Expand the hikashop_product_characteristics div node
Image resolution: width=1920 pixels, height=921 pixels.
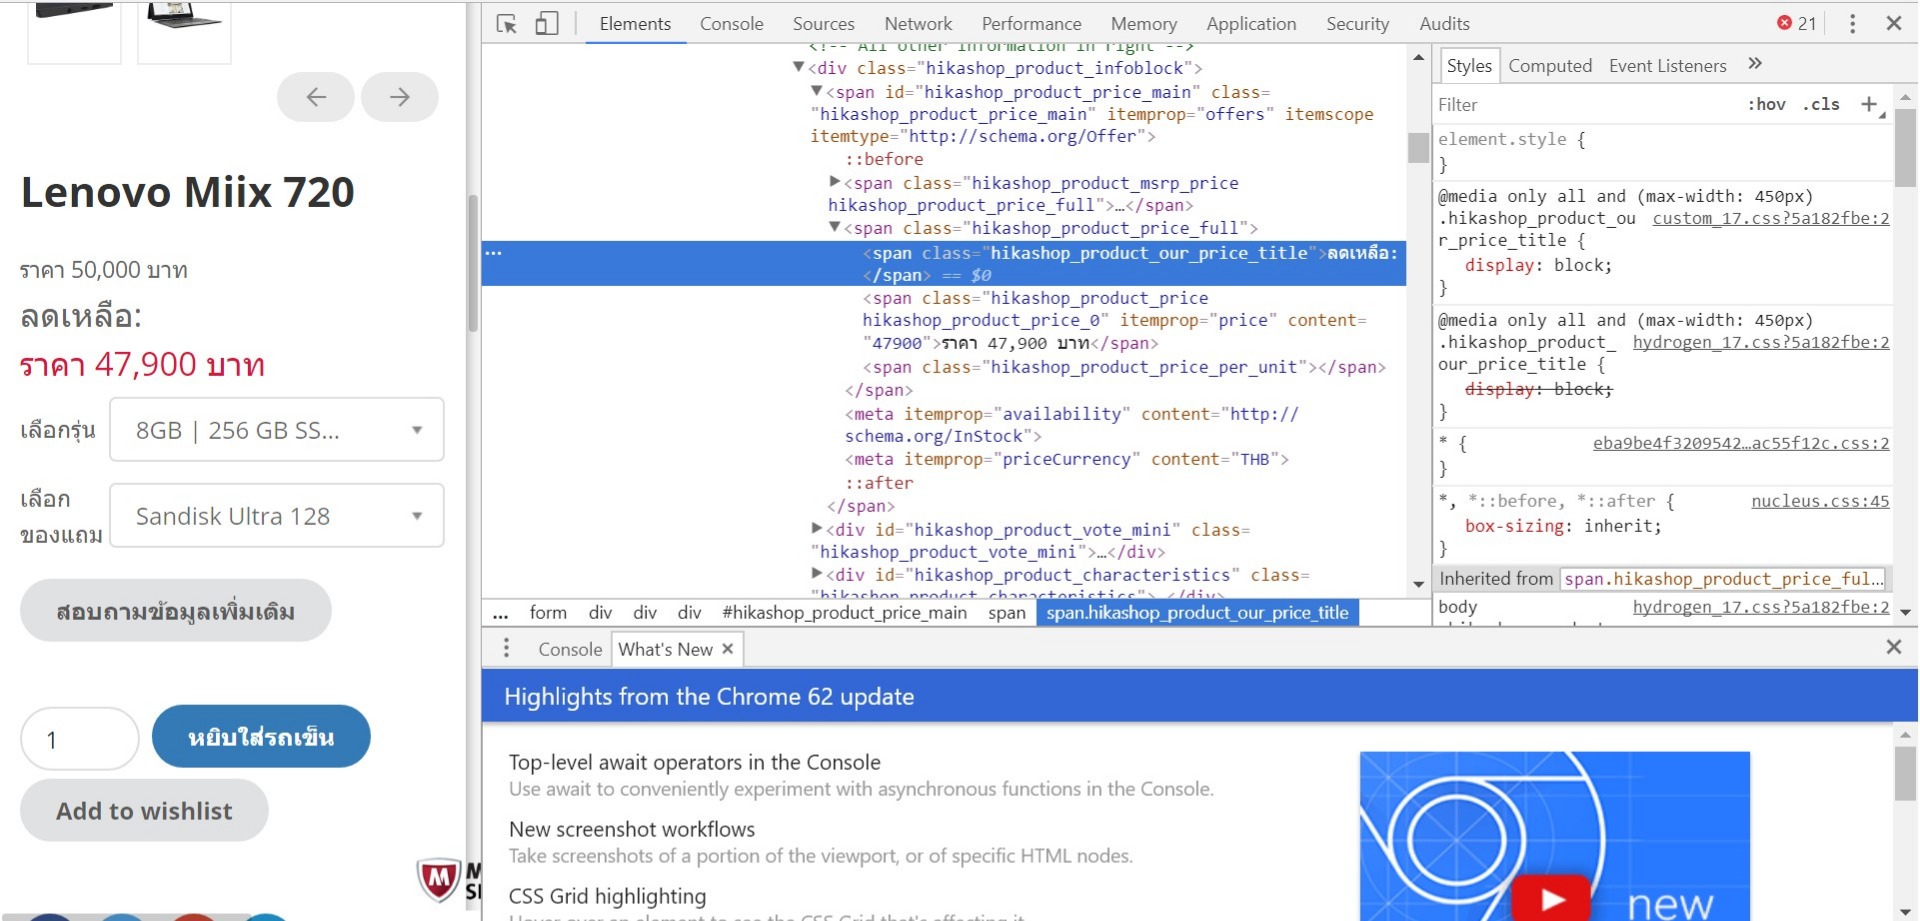click(816, 574)
